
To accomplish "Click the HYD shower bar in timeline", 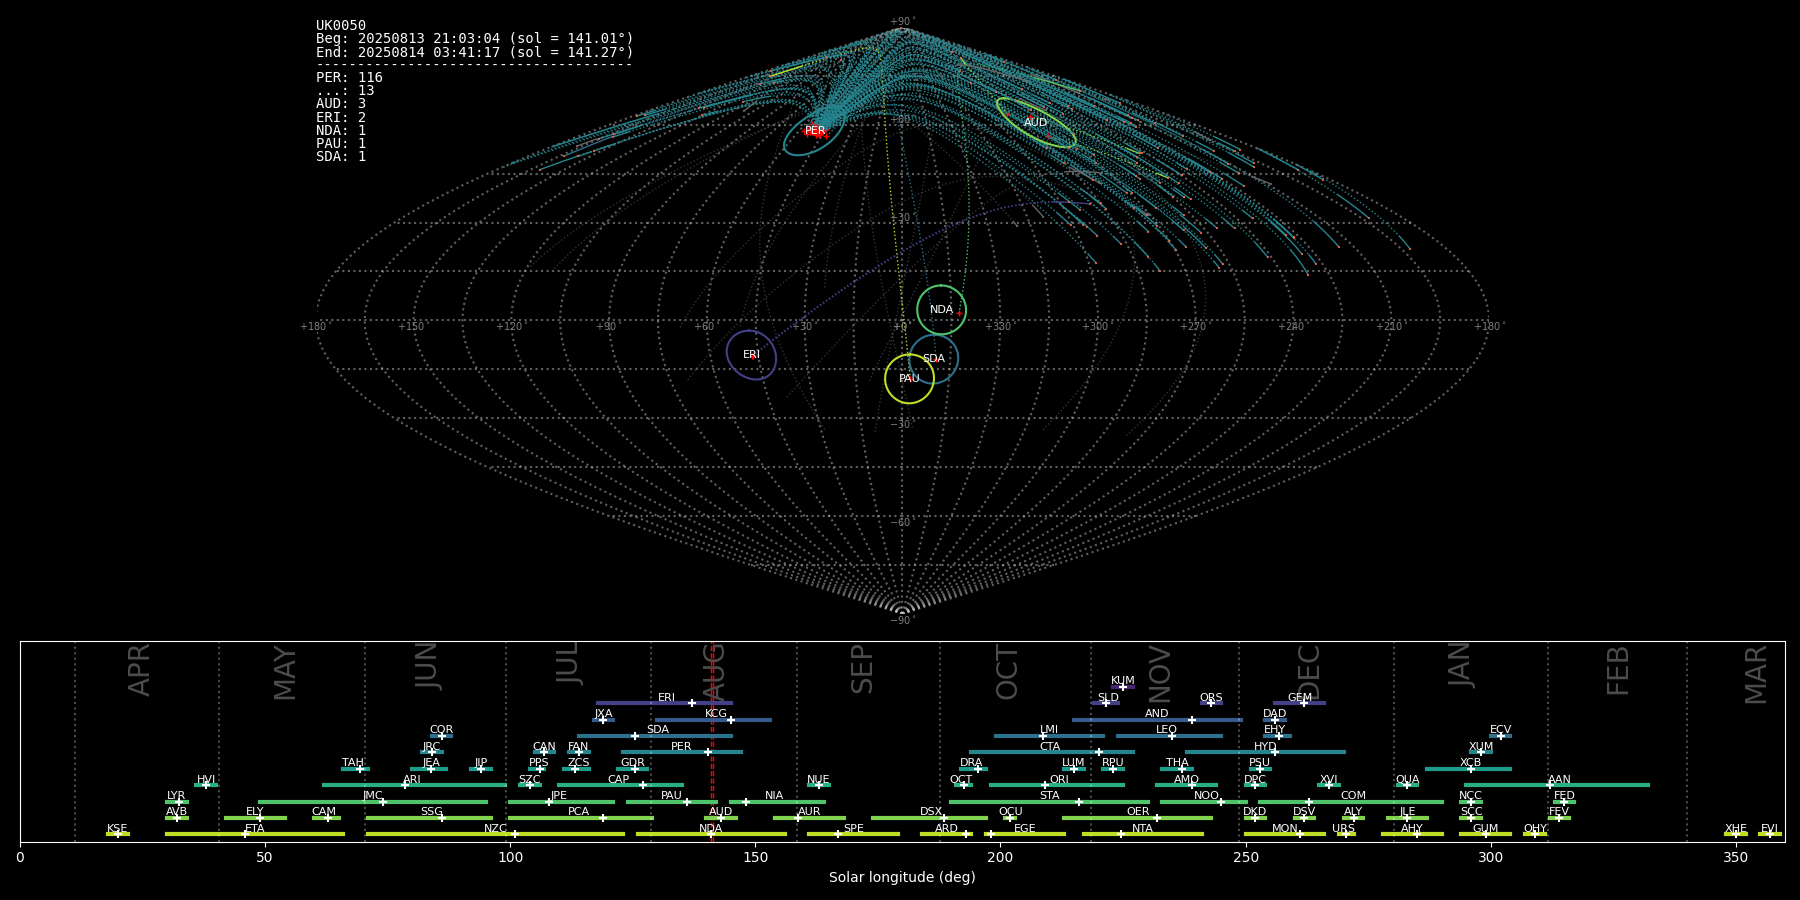I will pyautogui.click(x=1265, y=752).
